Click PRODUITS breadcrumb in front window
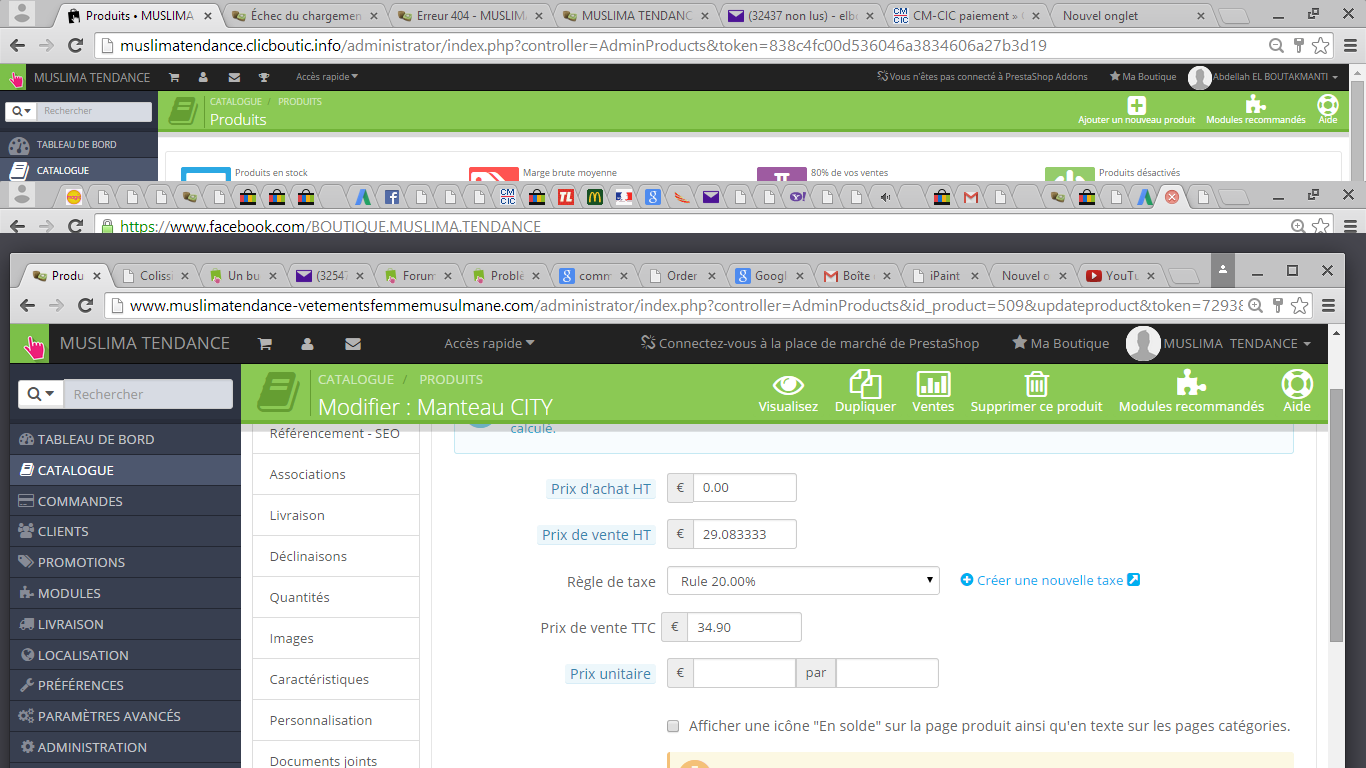The image size is (1366, 768). [451, 379]
